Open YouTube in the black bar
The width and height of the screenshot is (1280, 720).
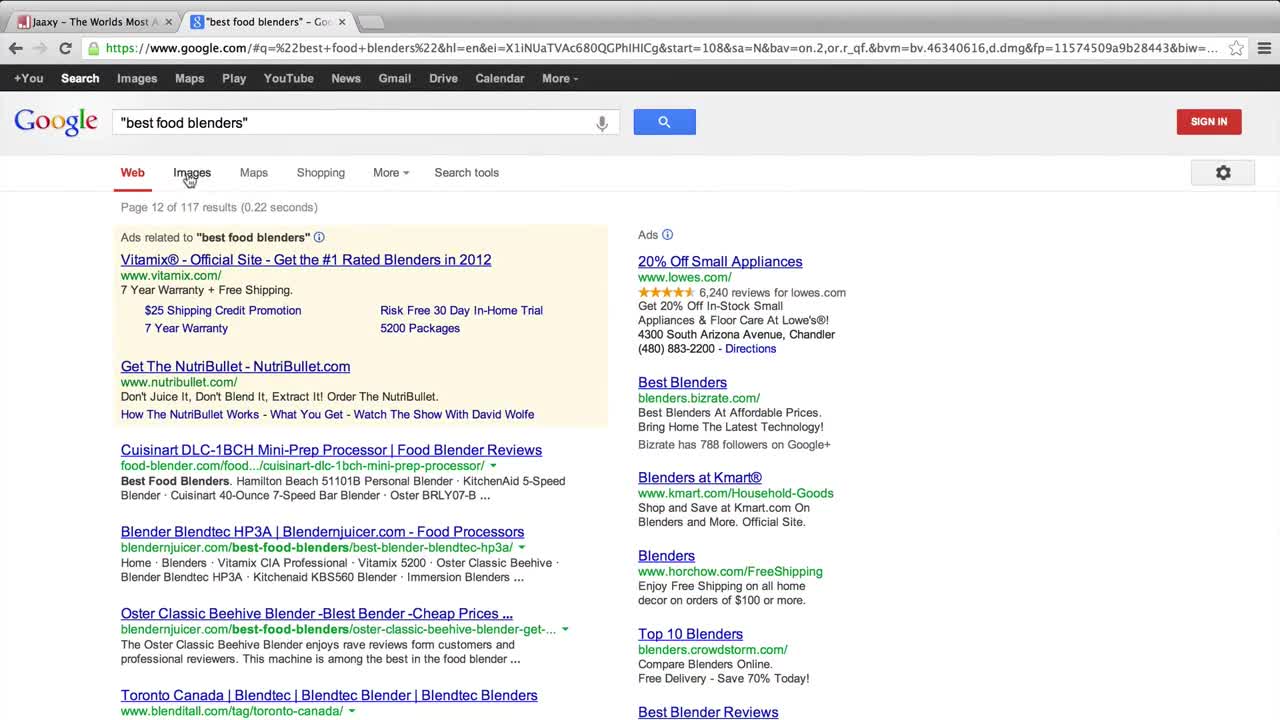click(289, 78)
